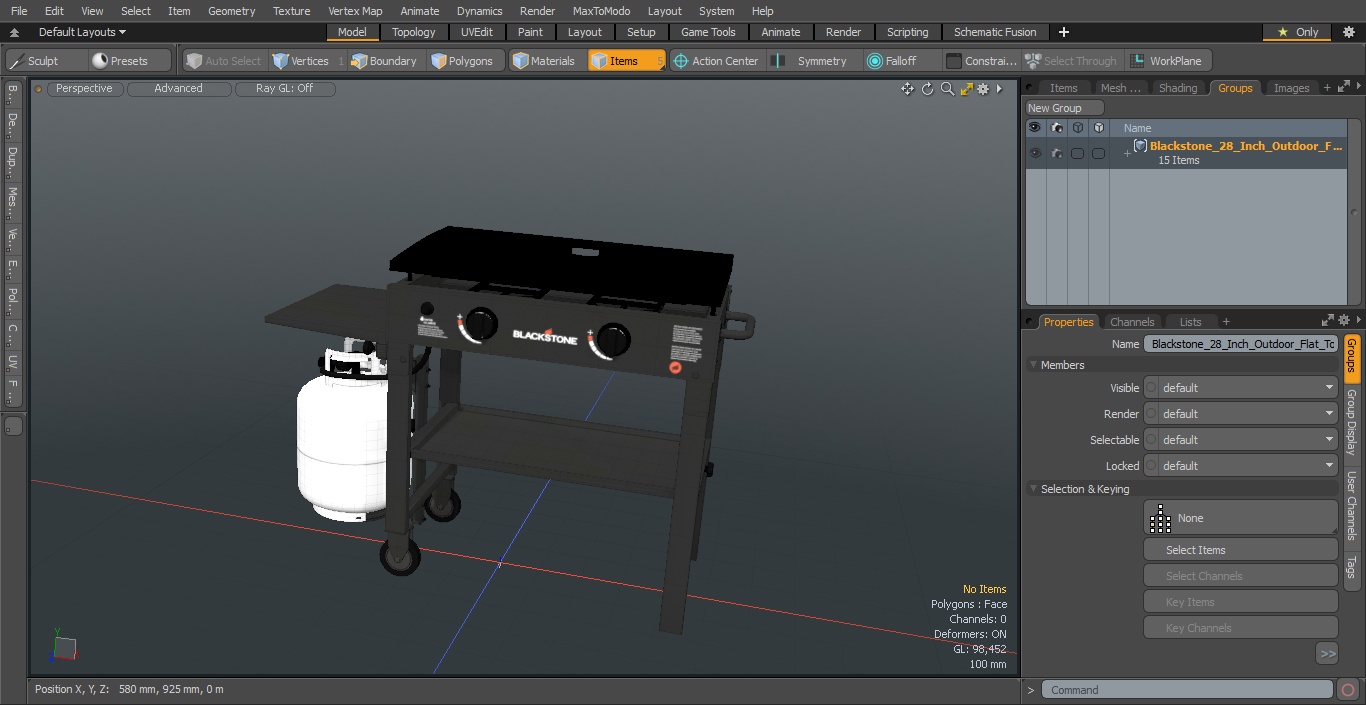Open the Geometry menu
1366x705 pixels.
pos(231,11)
